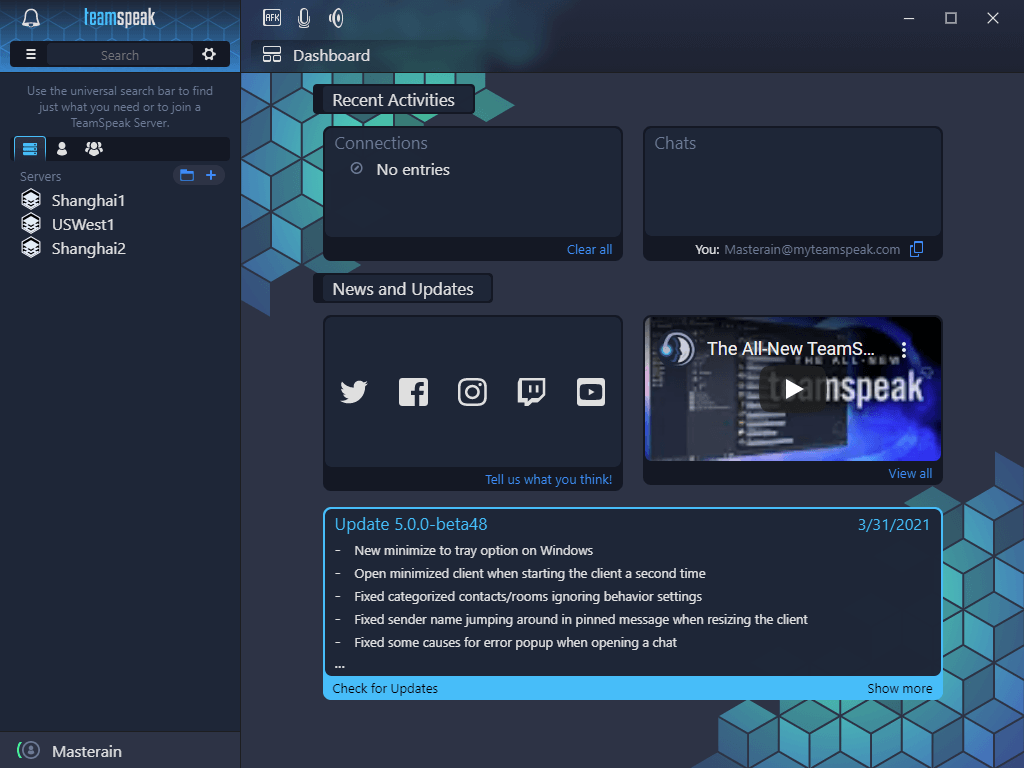The image size is (1024, 768).
Task: Click the universal Search bar
Action: [119, 55]
